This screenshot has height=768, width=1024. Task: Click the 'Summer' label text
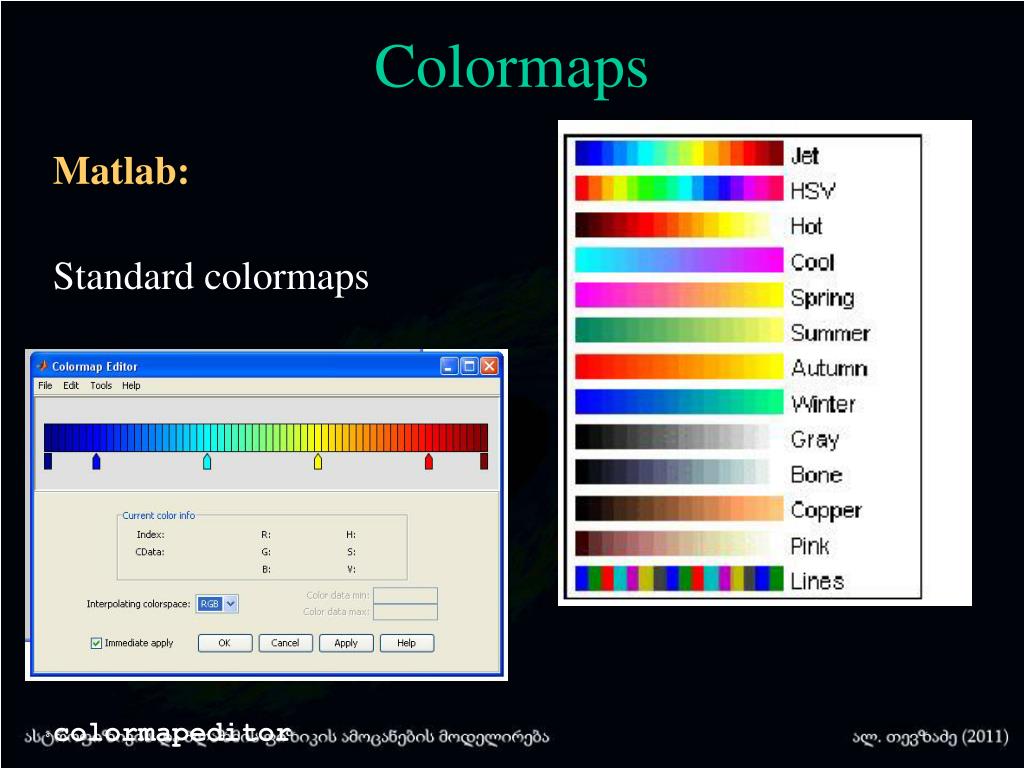pyautogui.click(x=831, y=333)
